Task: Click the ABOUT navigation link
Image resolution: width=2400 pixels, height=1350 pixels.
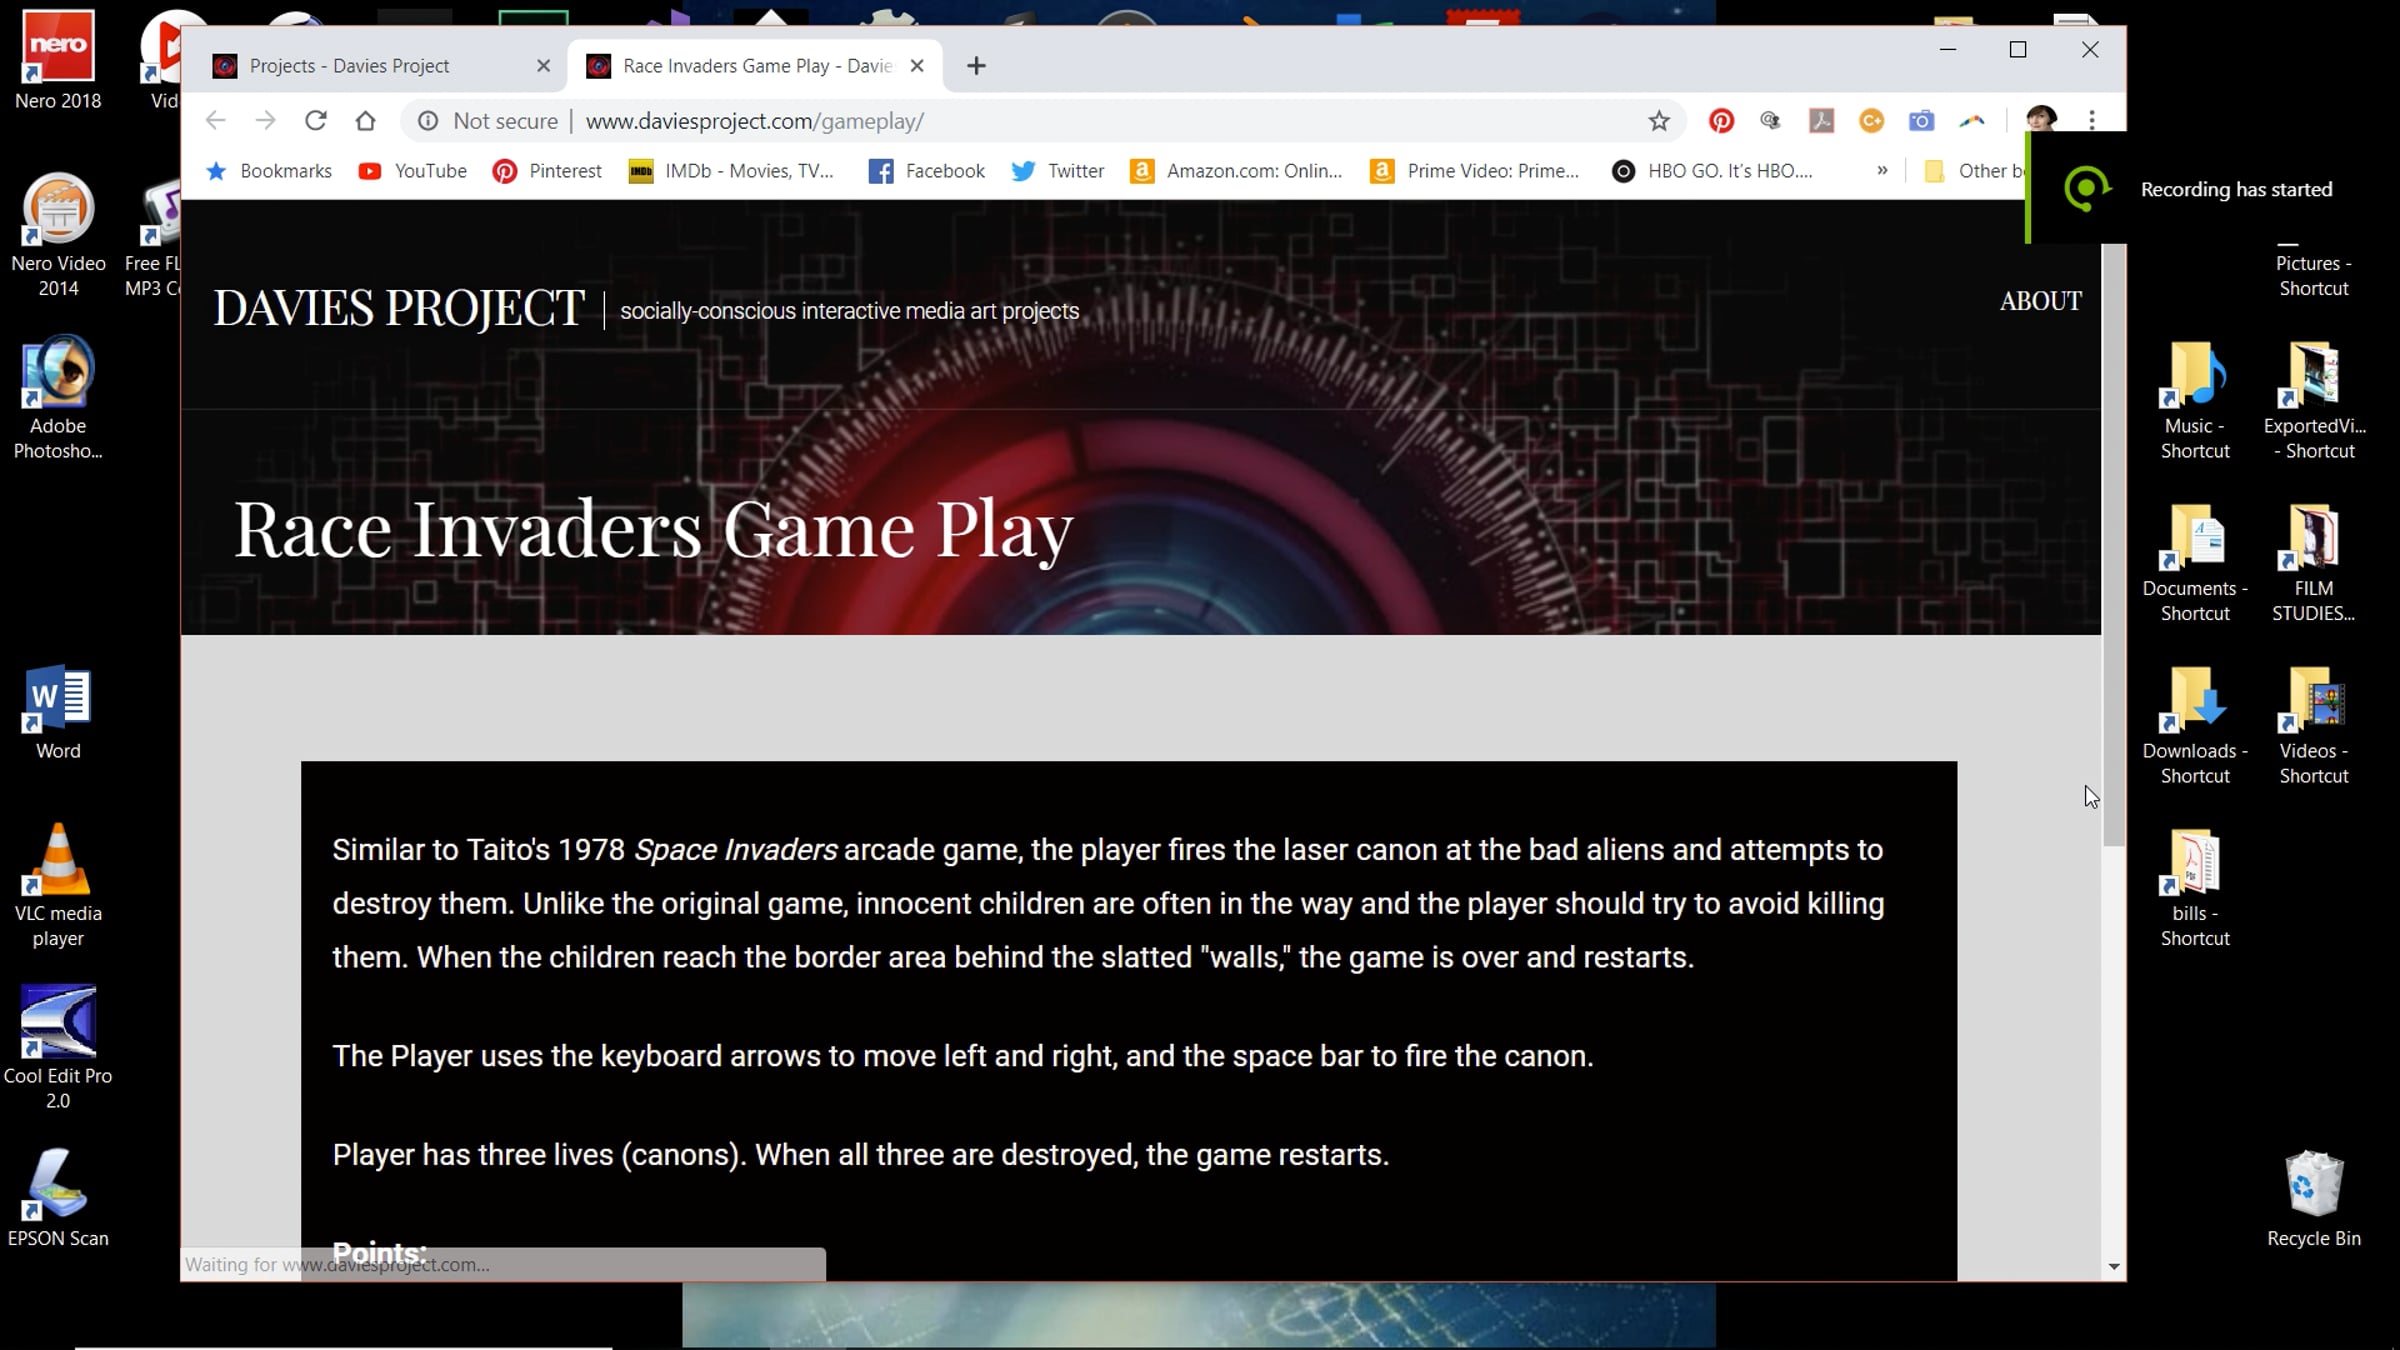Action: pos(2040,301)
